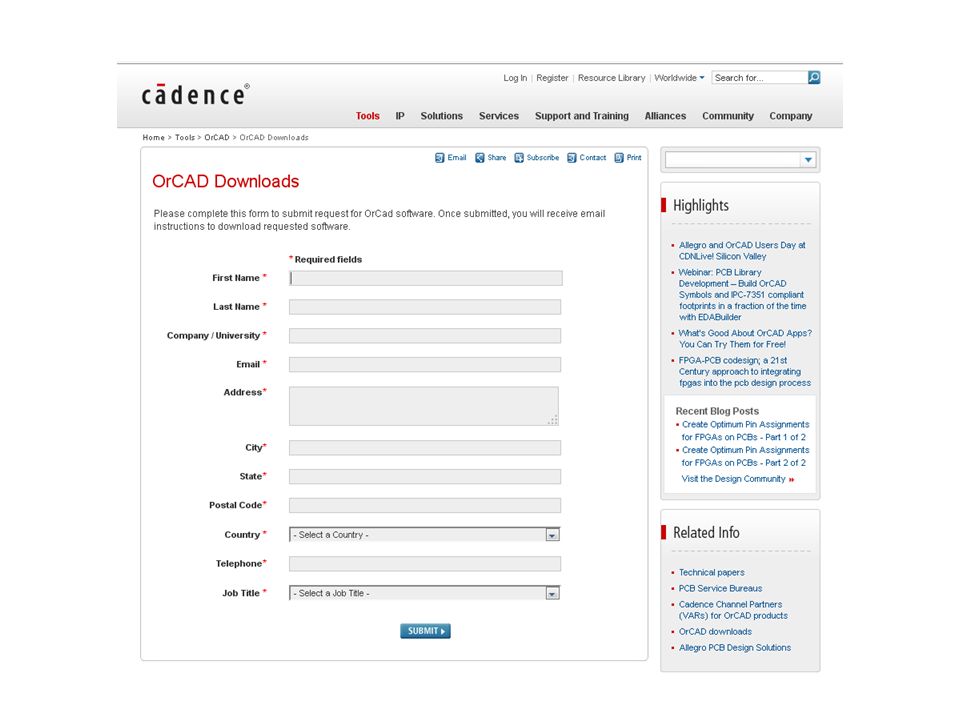This screenshot has width=960, height=720.
Task: Open blog post Part 1 of 2
Action: [745, 430]
